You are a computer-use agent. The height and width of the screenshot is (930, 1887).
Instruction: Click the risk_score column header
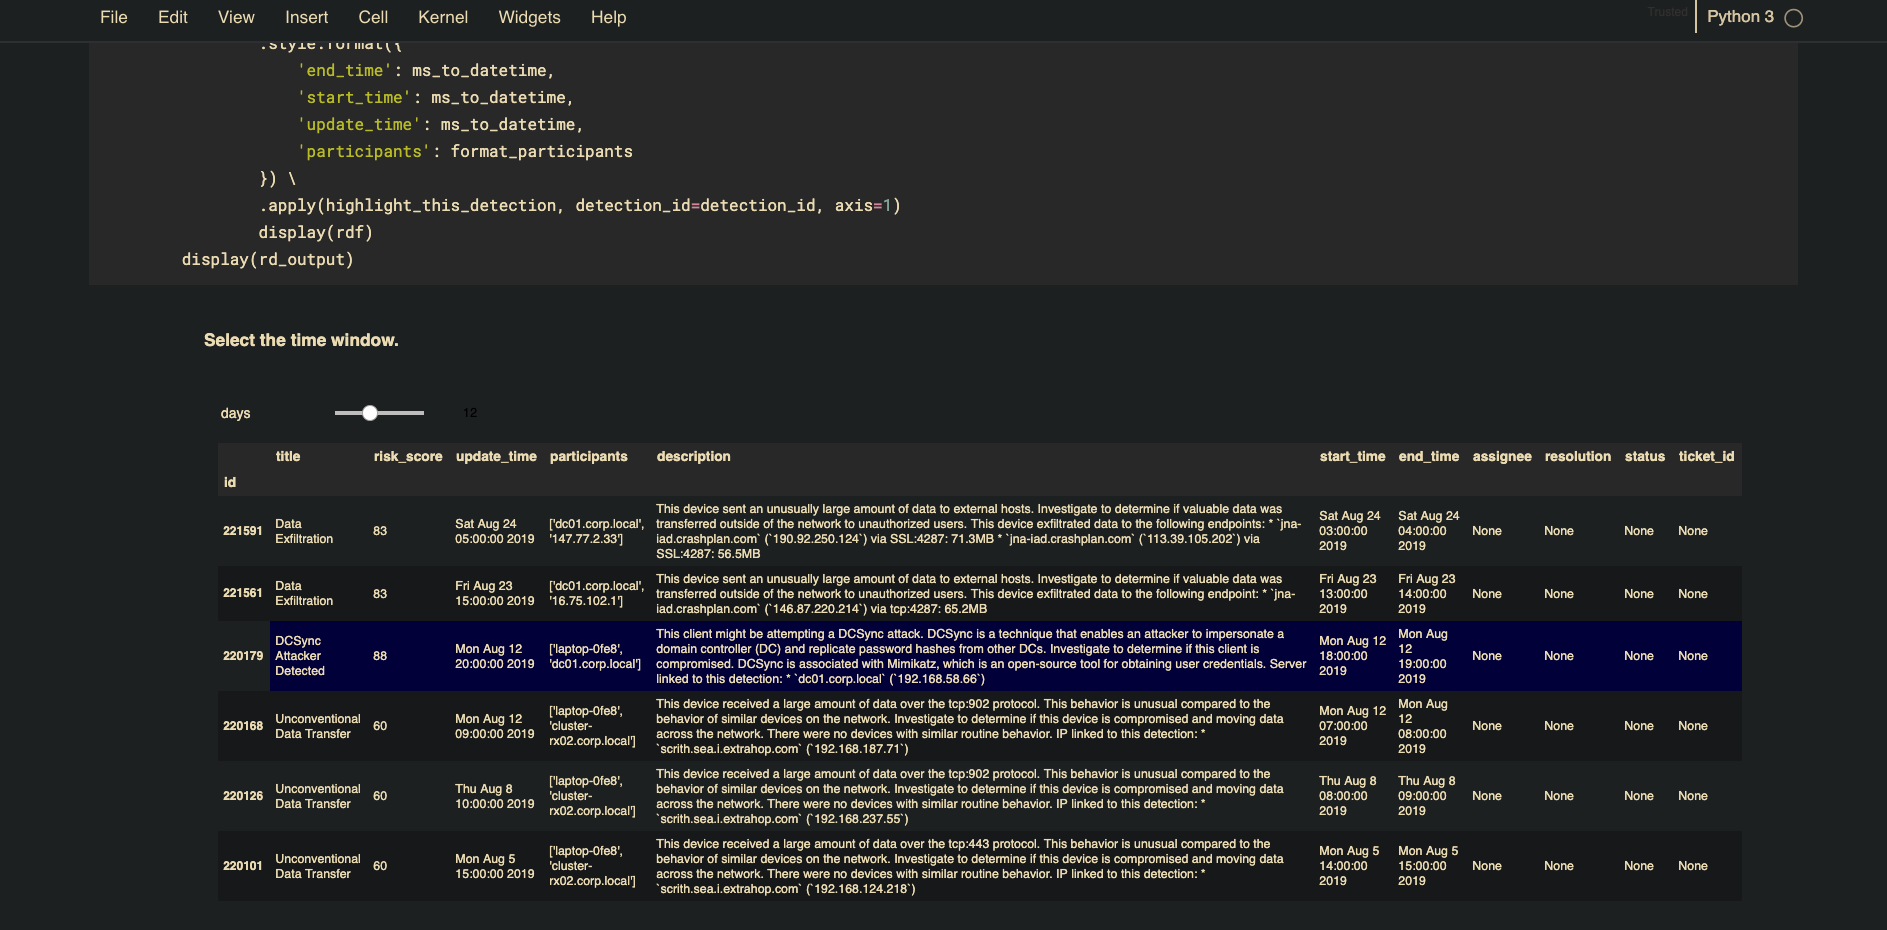pos(408,456)
